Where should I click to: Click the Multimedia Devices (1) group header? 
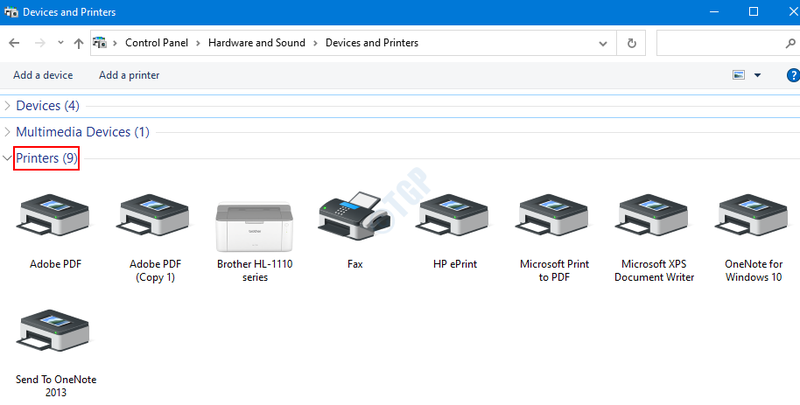tap(83, 132)
